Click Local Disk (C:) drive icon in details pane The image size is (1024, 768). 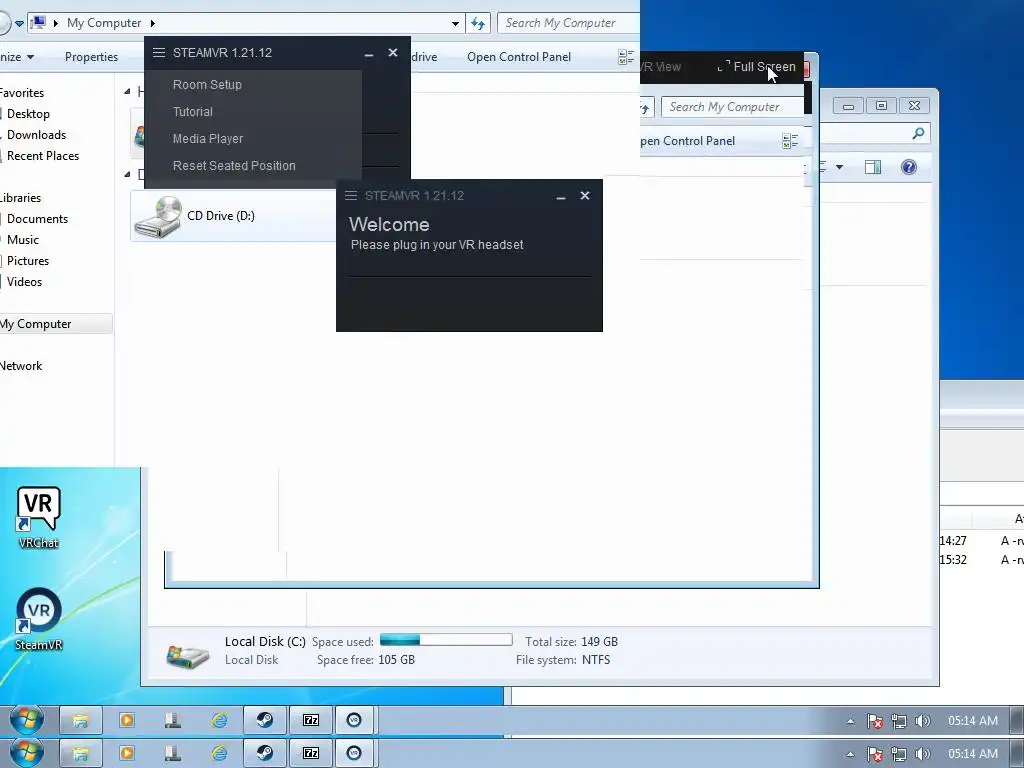pos(187,655)
